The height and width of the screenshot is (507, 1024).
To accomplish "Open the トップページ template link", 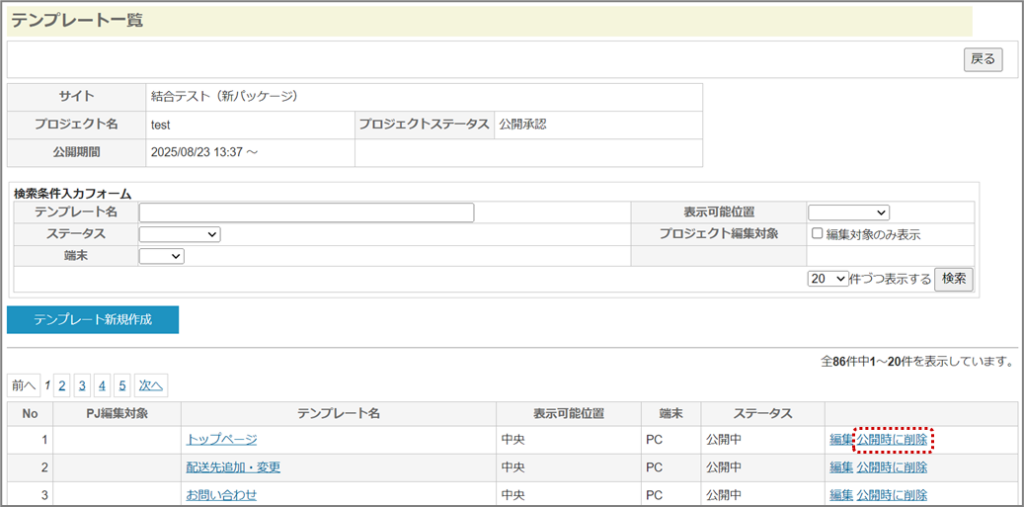I will (221, 439).
